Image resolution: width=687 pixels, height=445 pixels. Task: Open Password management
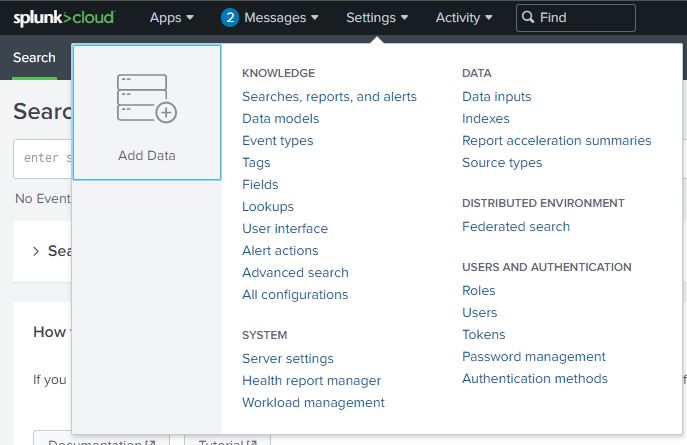pos(534,357)
